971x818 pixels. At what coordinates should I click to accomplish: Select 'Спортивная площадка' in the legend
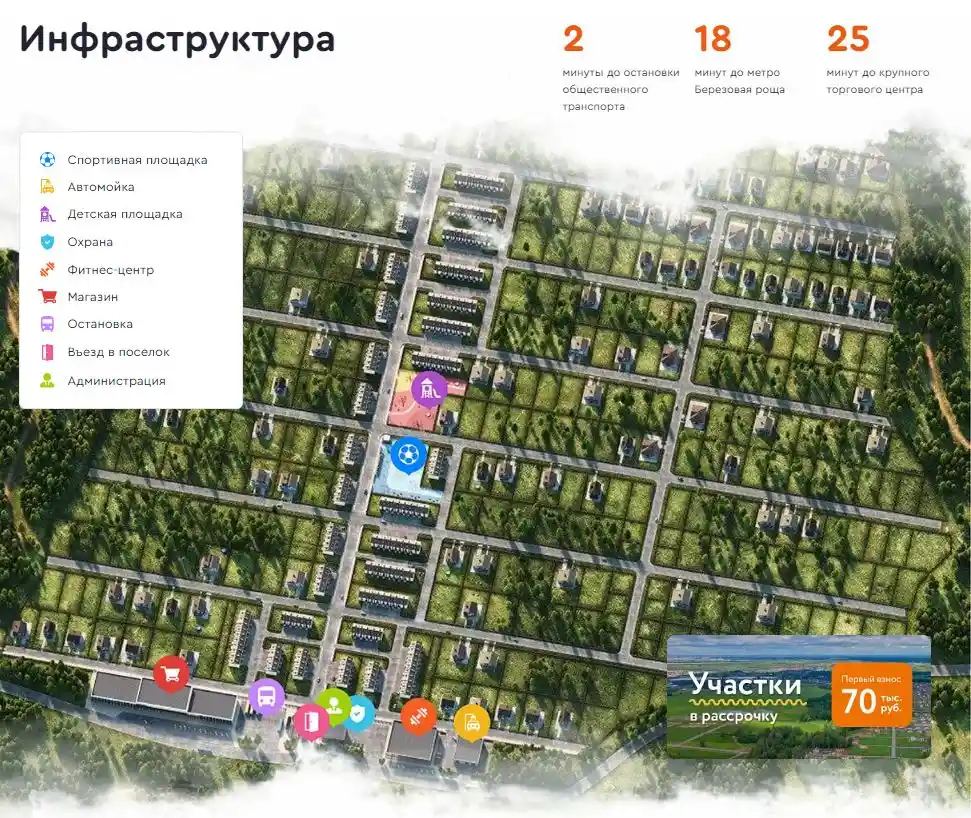tap(137, 160)
